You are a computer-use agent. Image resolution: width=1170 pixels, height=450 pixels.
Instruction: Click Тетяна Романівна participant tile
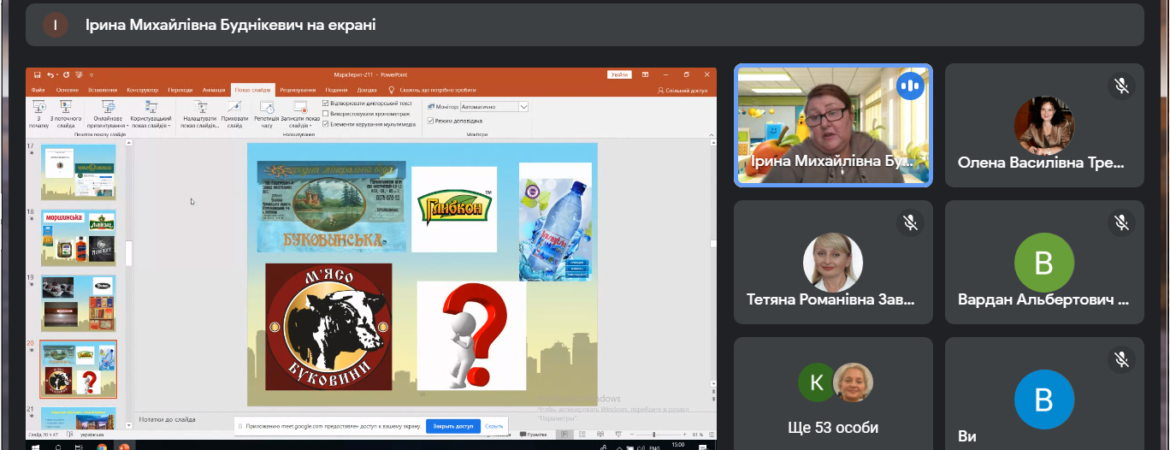[x=833, y=262]
